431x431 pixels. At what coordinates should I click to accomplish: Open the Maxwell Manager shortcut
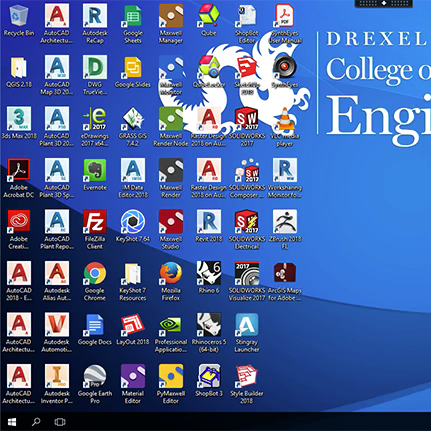coord(171,16)
